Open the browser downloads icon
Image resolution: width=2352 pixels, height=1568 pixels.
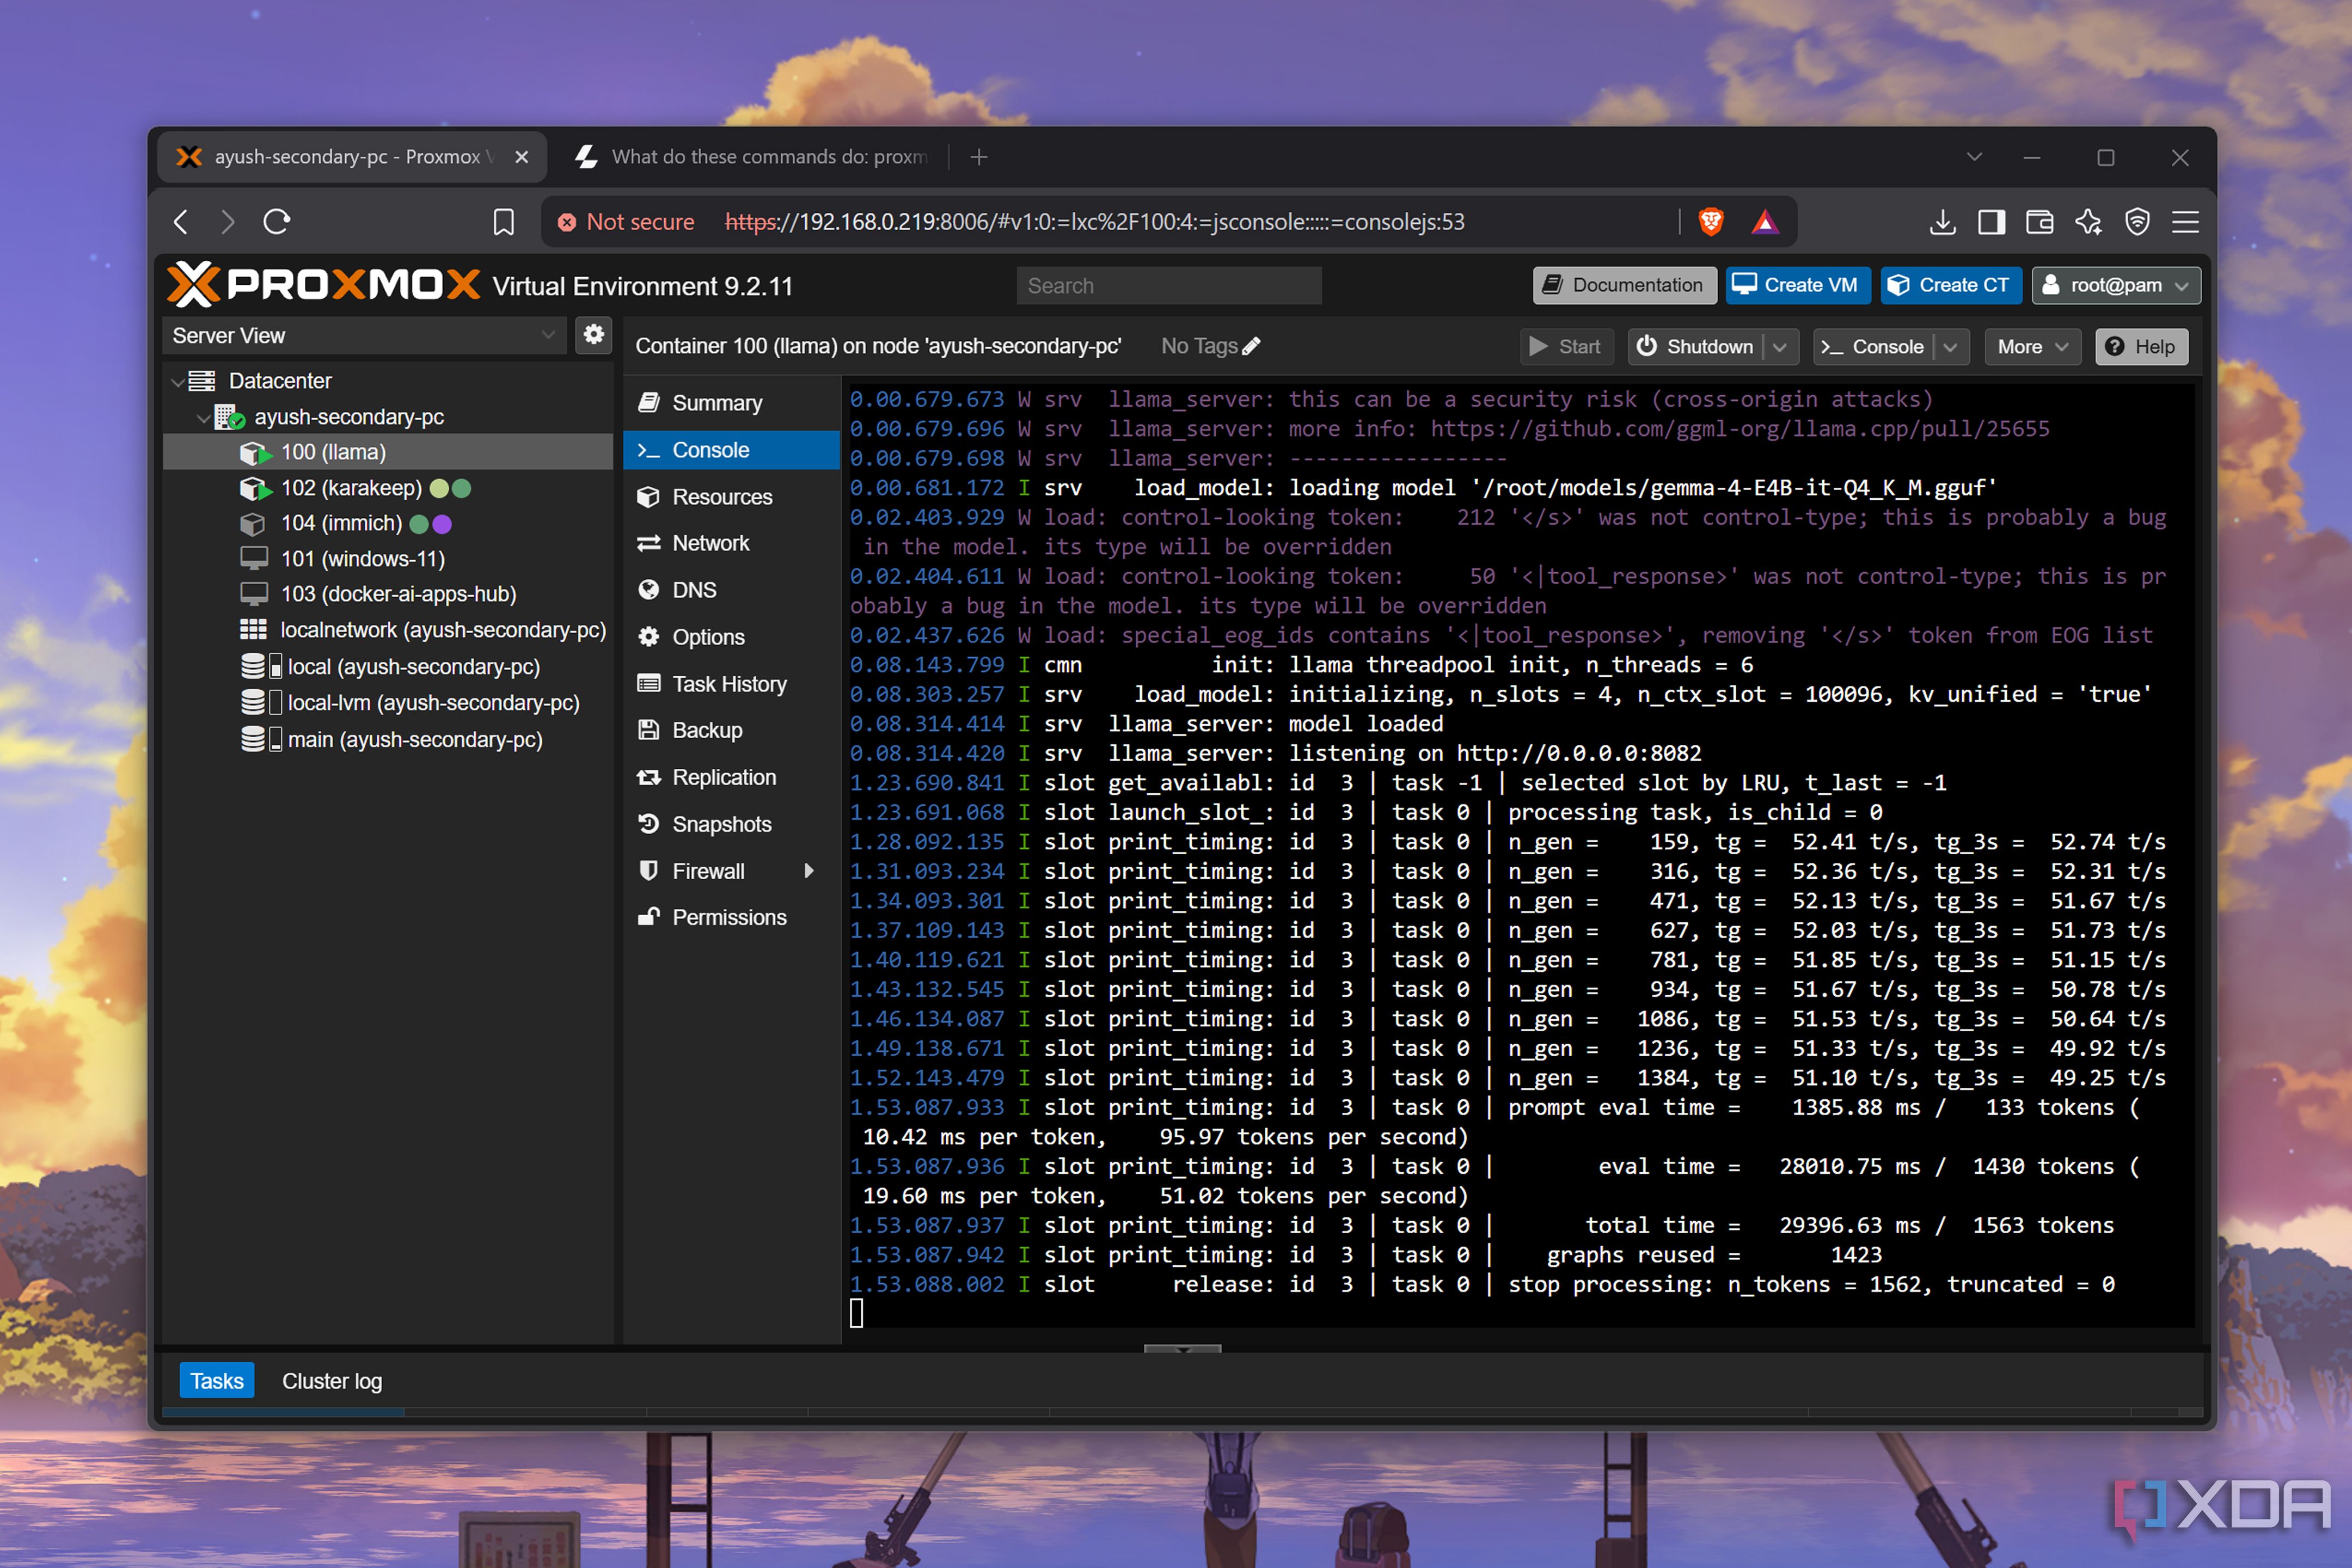pos(1942,222)
